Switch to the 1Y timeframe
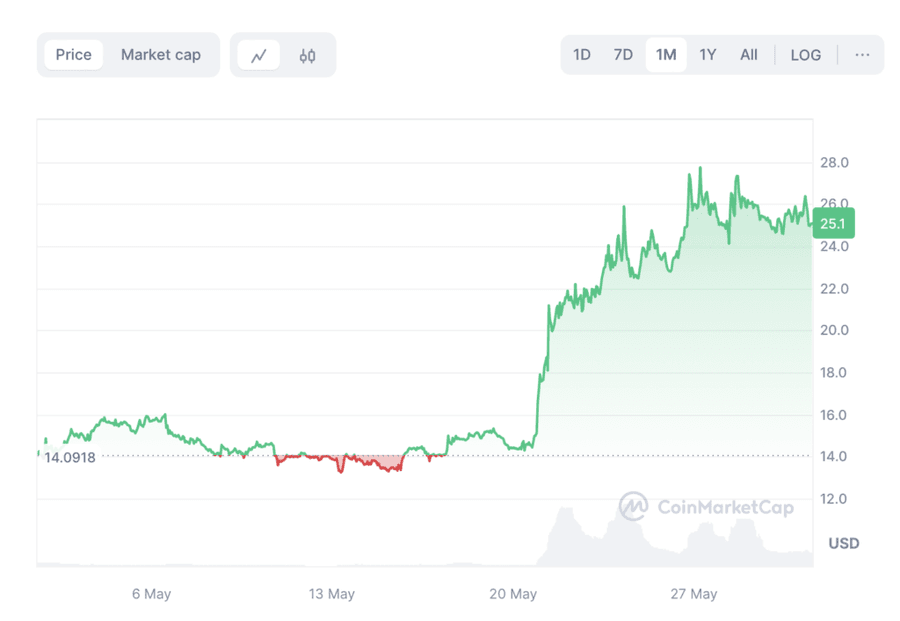This screenshot has height=621, width=900. [x=707, y=55]
